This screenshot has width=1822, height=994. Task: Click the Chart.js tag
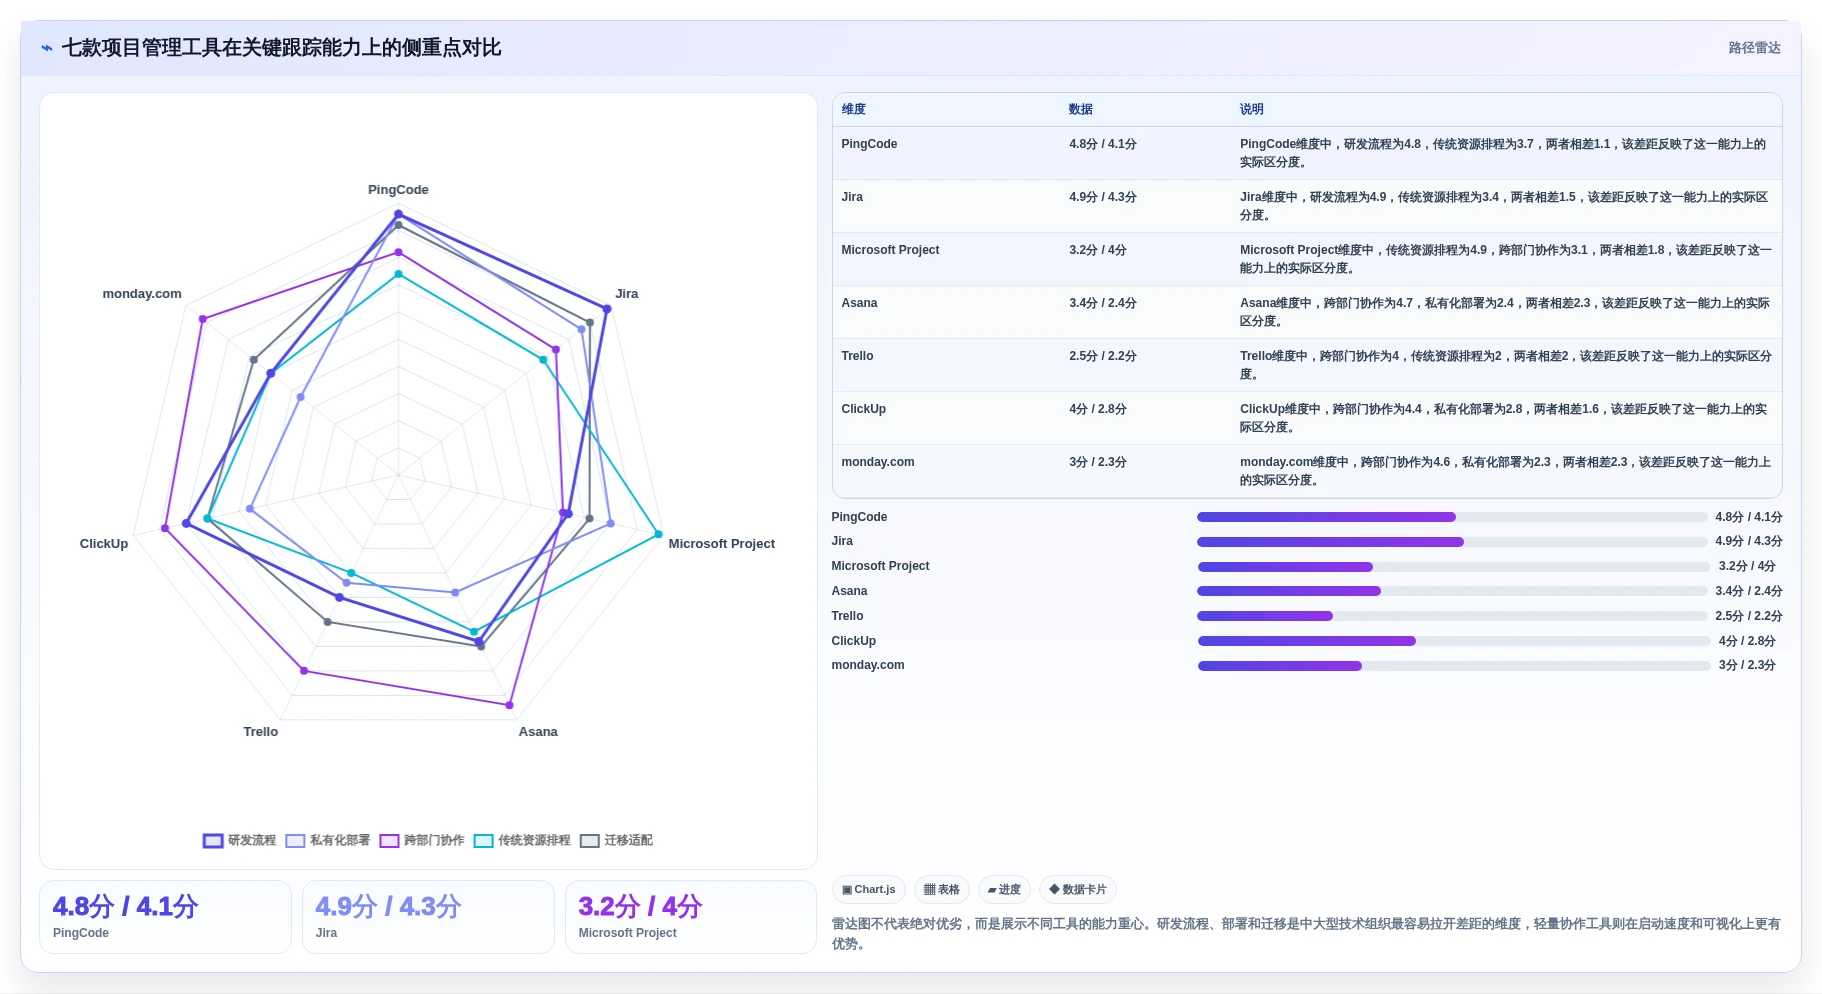point(869,889)
